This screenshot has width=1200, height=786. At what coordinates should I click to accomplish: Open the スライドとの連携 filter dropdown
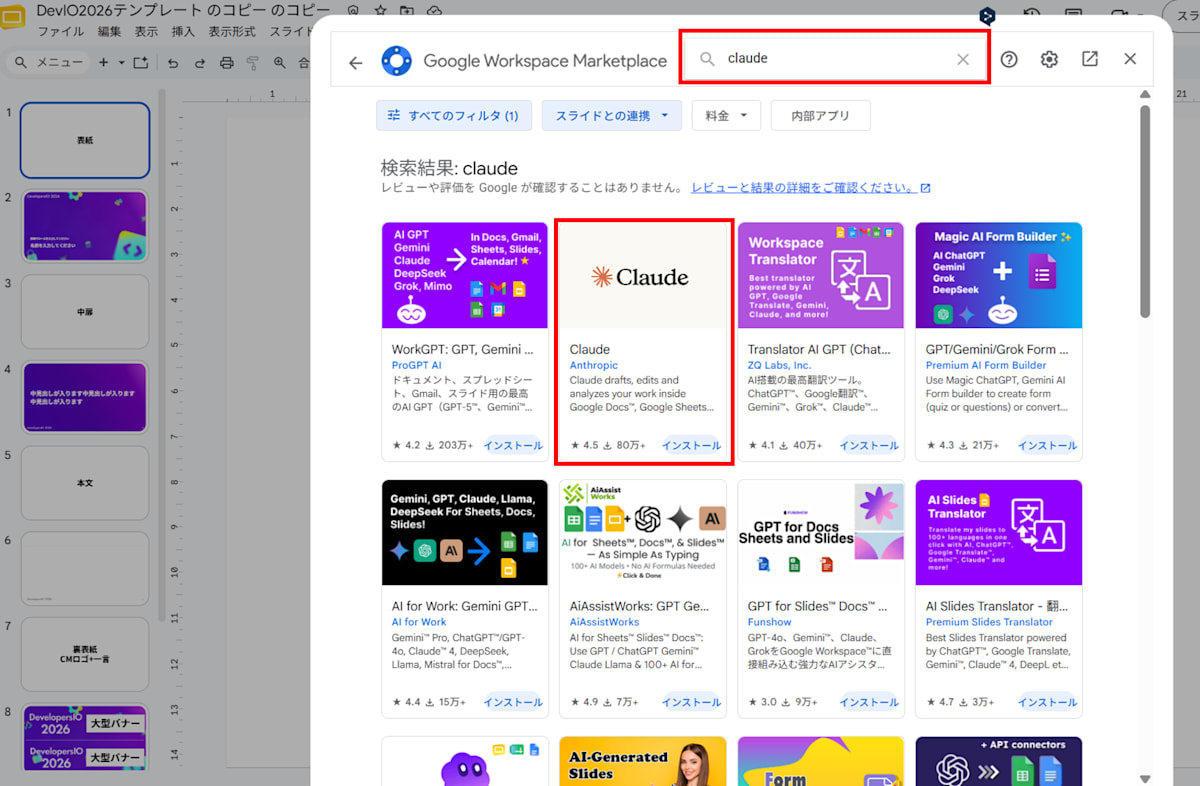pos(612,115)
